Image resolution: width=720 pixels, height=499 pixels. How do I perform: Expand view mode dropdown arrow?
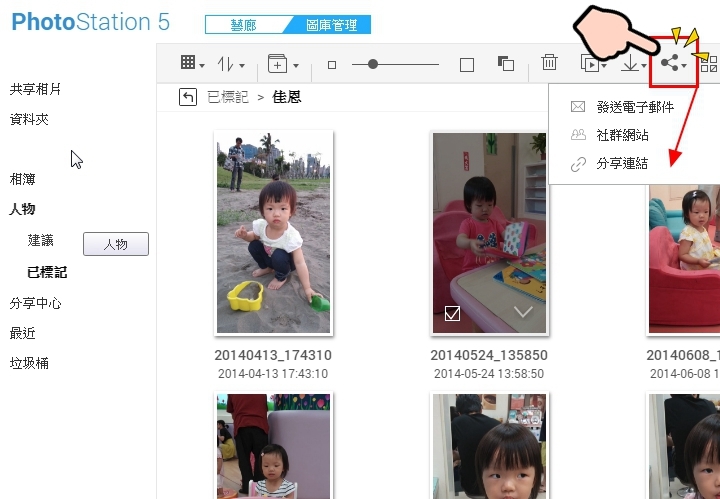(202, 66)
